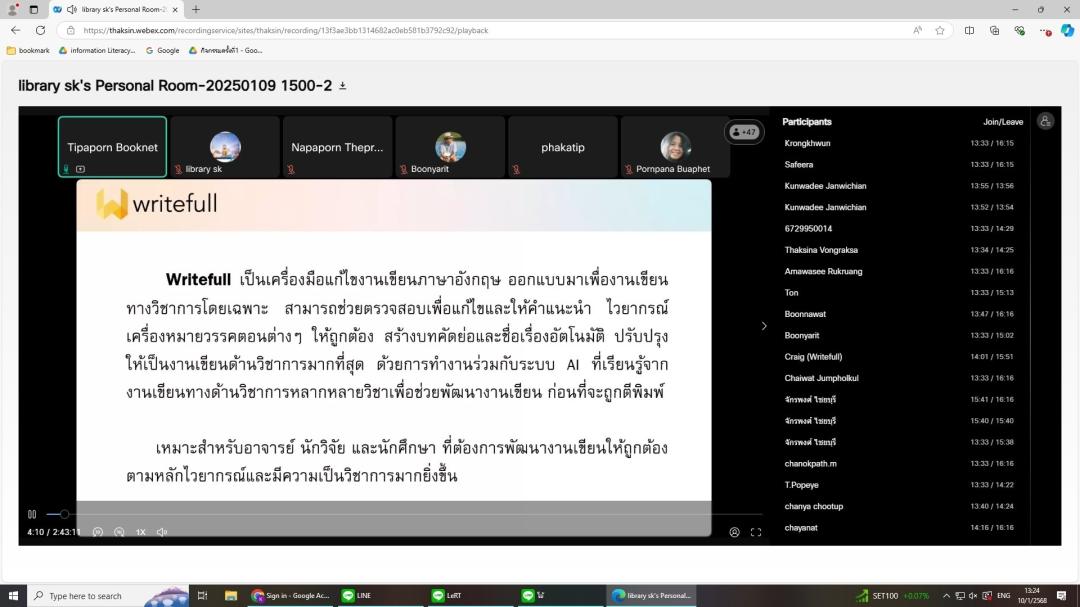
Task: Open the 1X playback speed menu
Action: tap(141, 532)
